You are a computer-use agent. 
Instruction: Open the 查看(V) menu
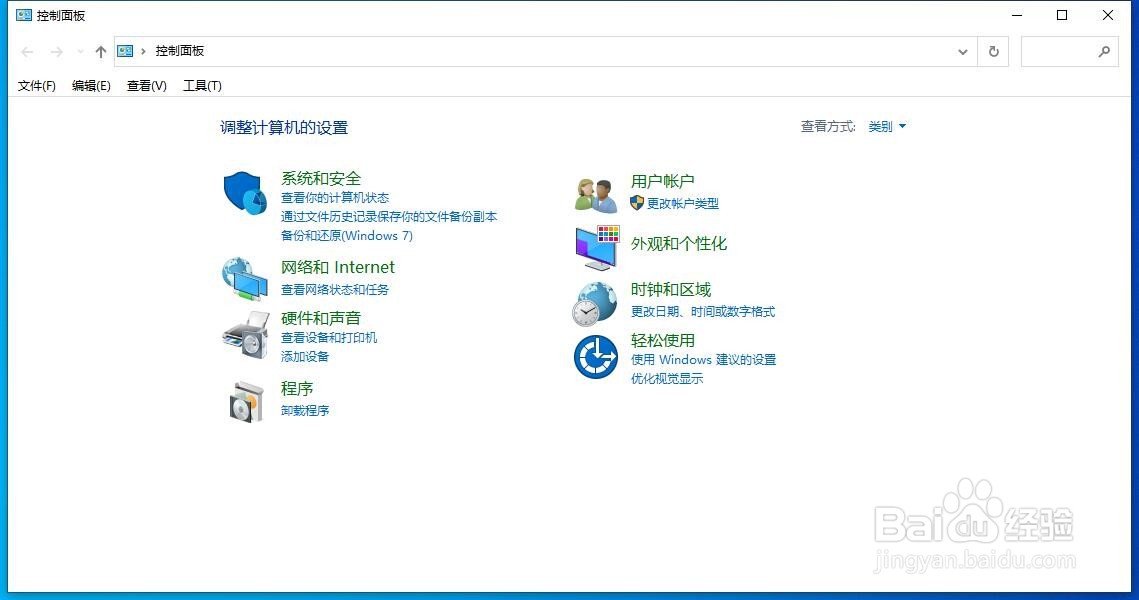point(146,85)
